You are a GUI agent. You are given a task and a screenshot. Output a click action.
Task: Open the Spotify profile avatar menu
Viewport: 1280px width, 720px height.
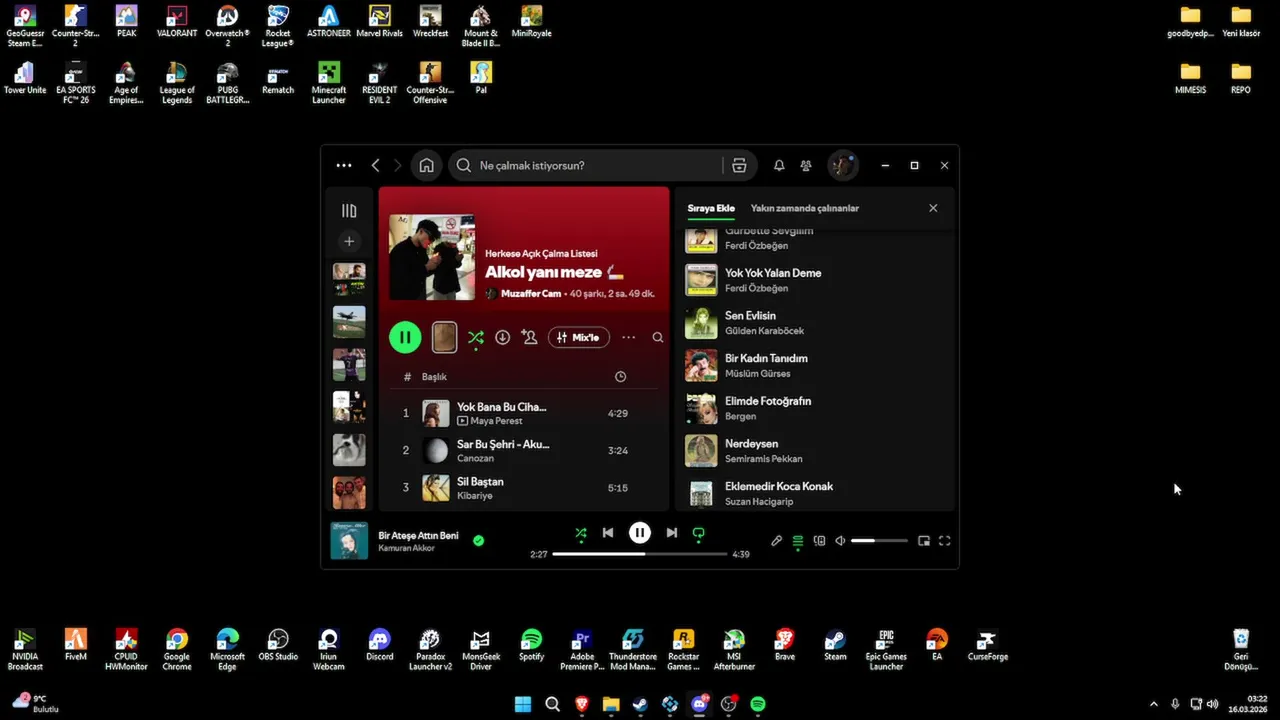click(x=842, y=165)
